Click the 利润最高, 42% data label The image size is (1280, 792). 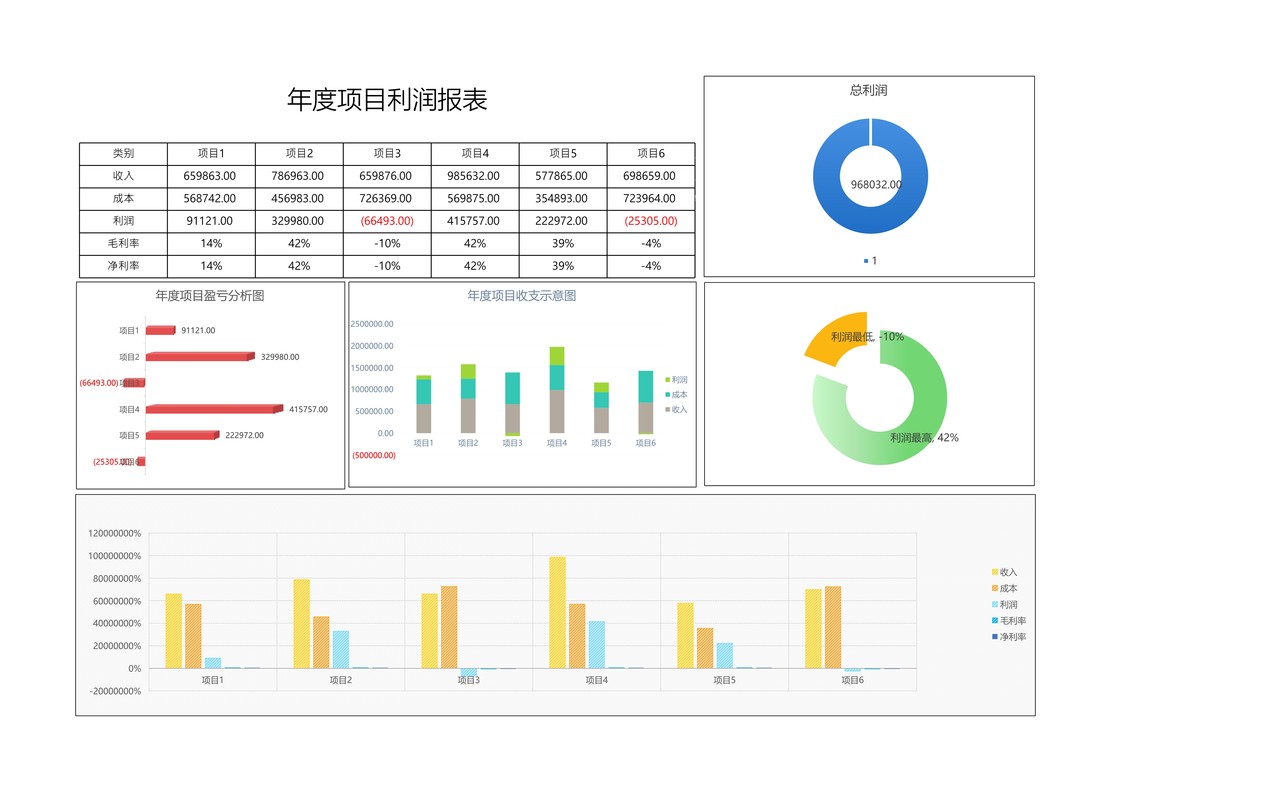[x=924, y=438]
